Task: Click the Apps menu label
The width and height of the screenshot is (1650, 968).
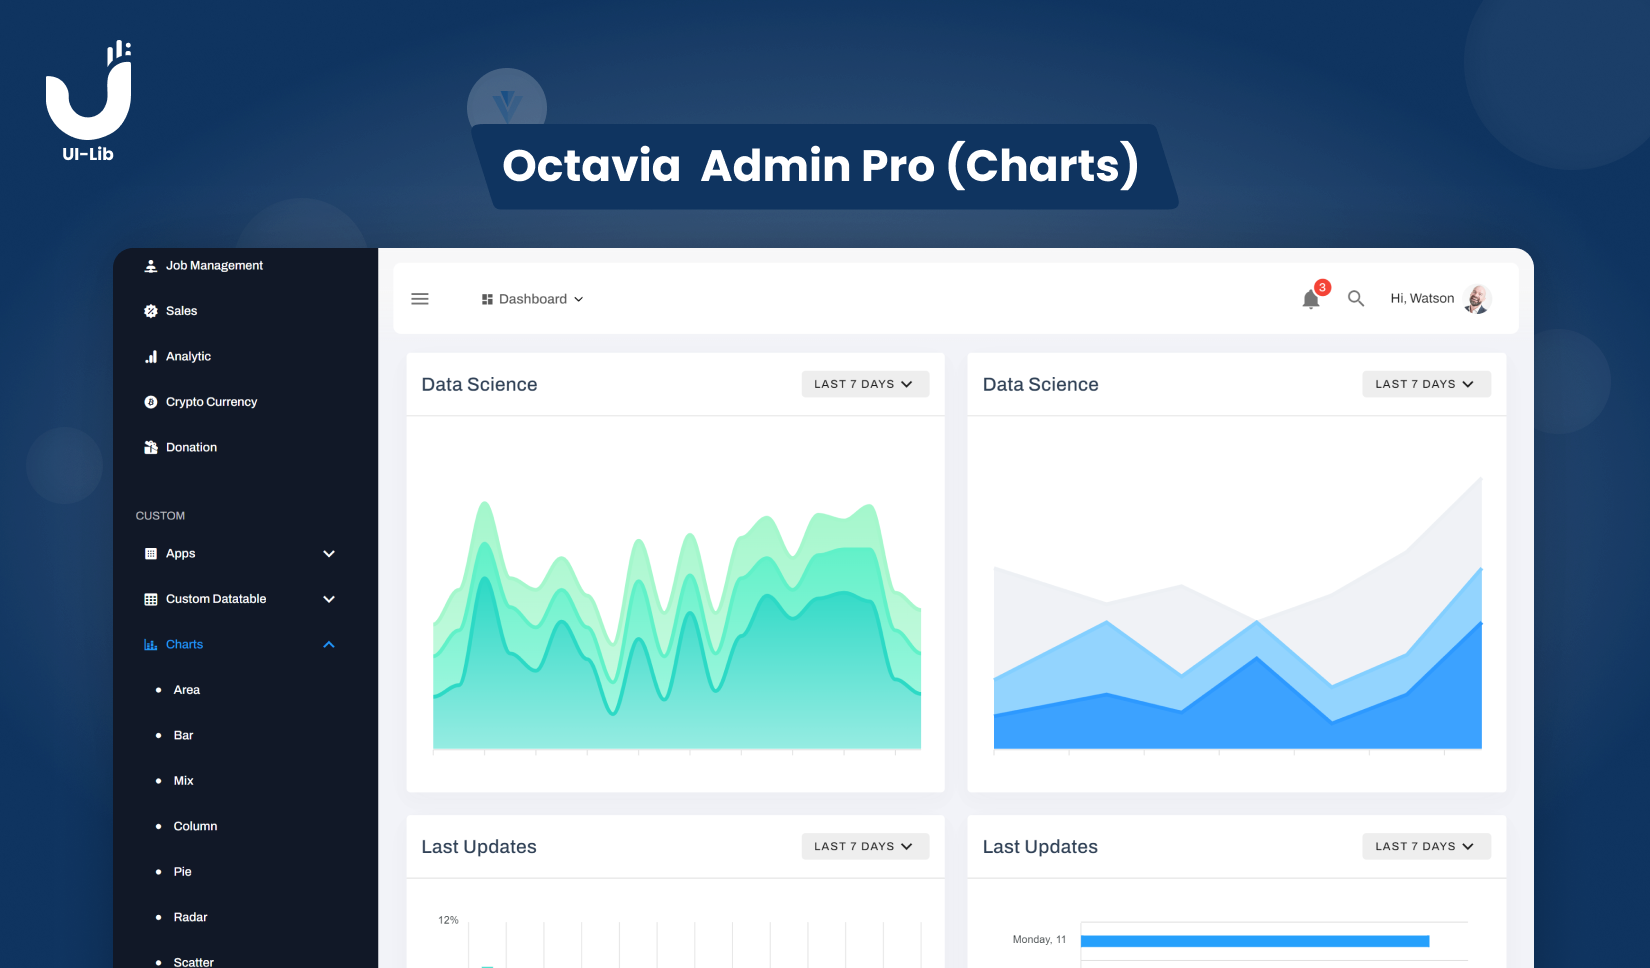Action: pos(180,554)
